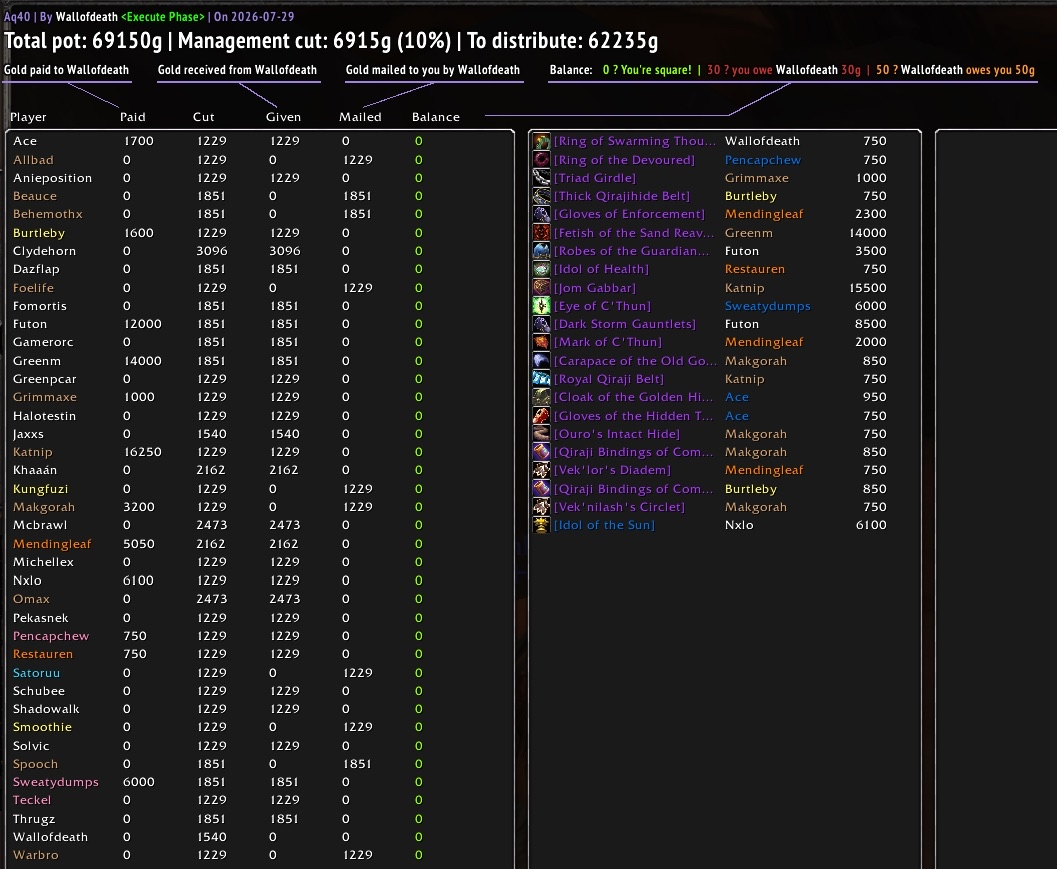
Task: Sort by the Mailed column header
Action: point(360,117)
